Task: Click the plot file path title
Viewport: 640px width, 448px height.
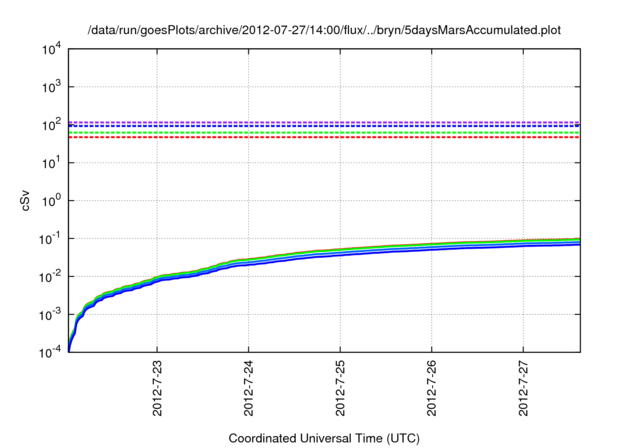Action: [x=324, y=30]
